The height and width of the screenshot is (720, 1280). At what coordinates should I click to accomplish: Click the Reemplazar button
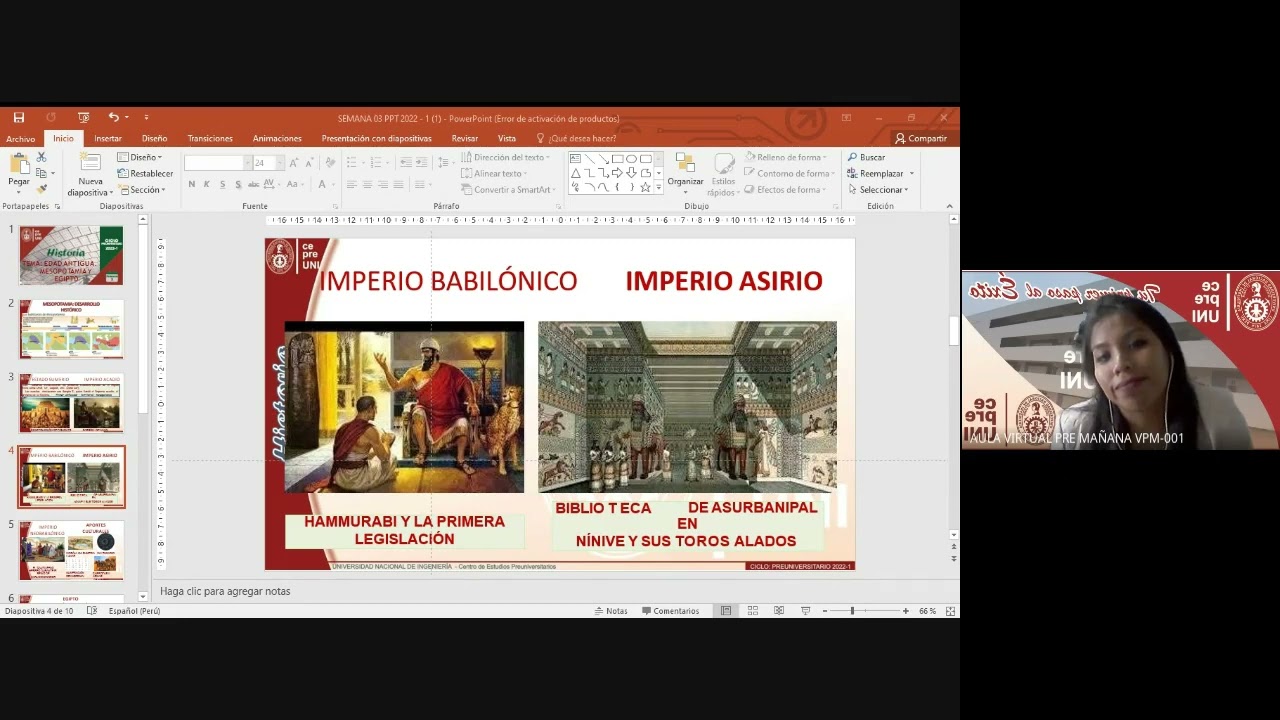[875, 173]
